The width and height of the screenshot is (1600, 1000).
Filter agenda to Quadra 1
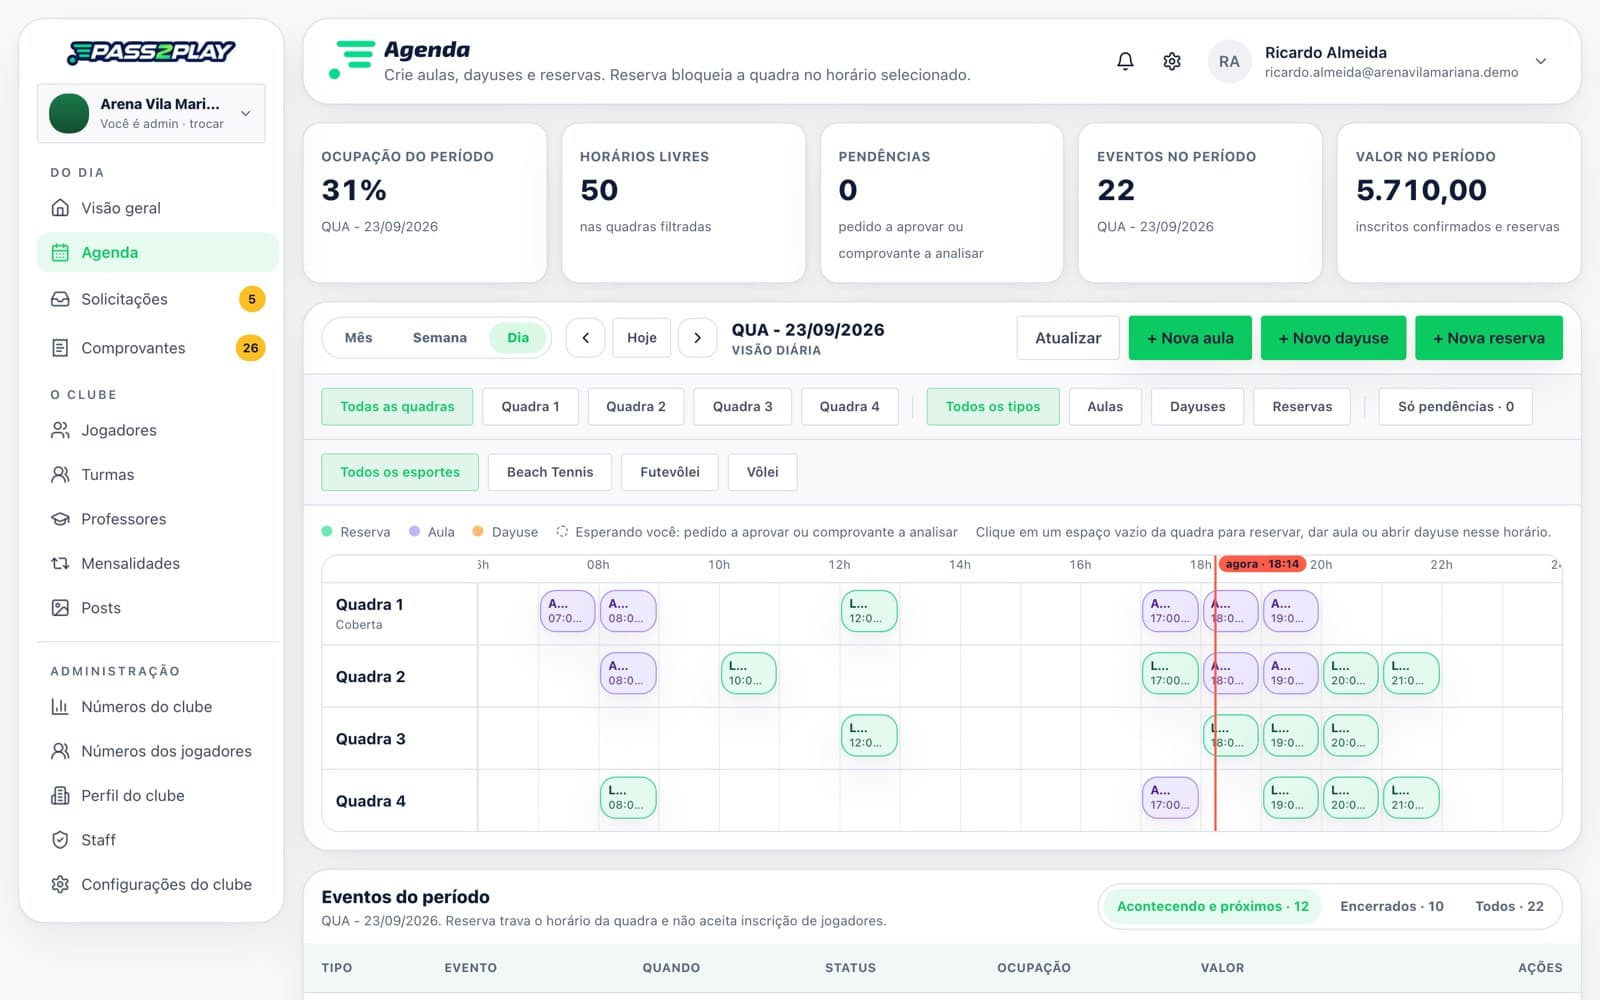point(530,406)
